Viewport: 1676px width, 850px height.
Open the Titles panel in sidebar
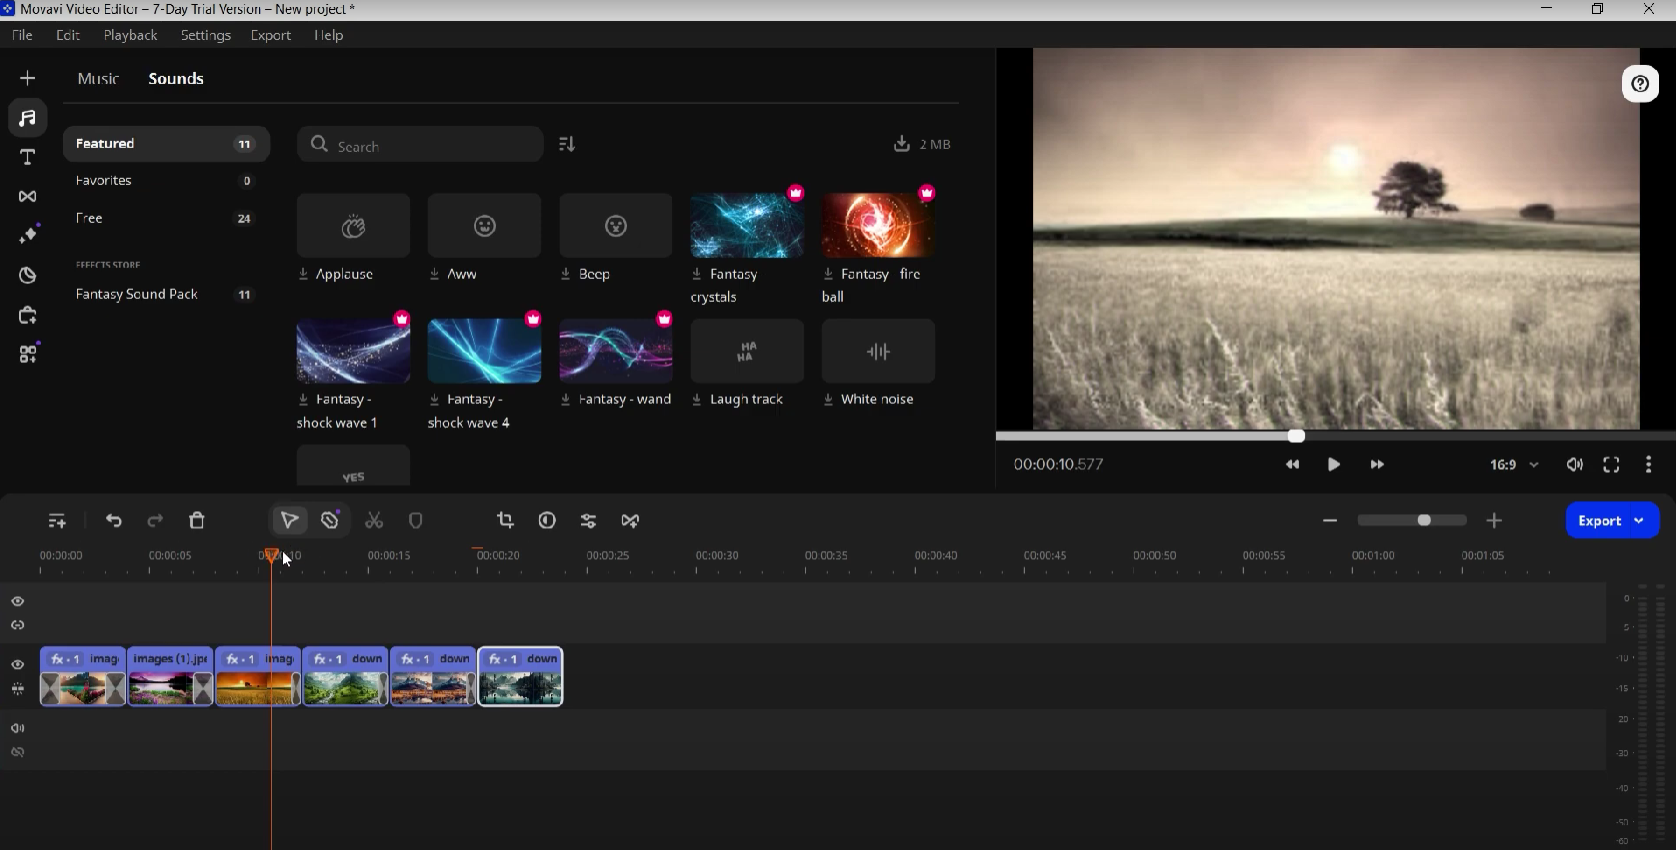(28, 157)
